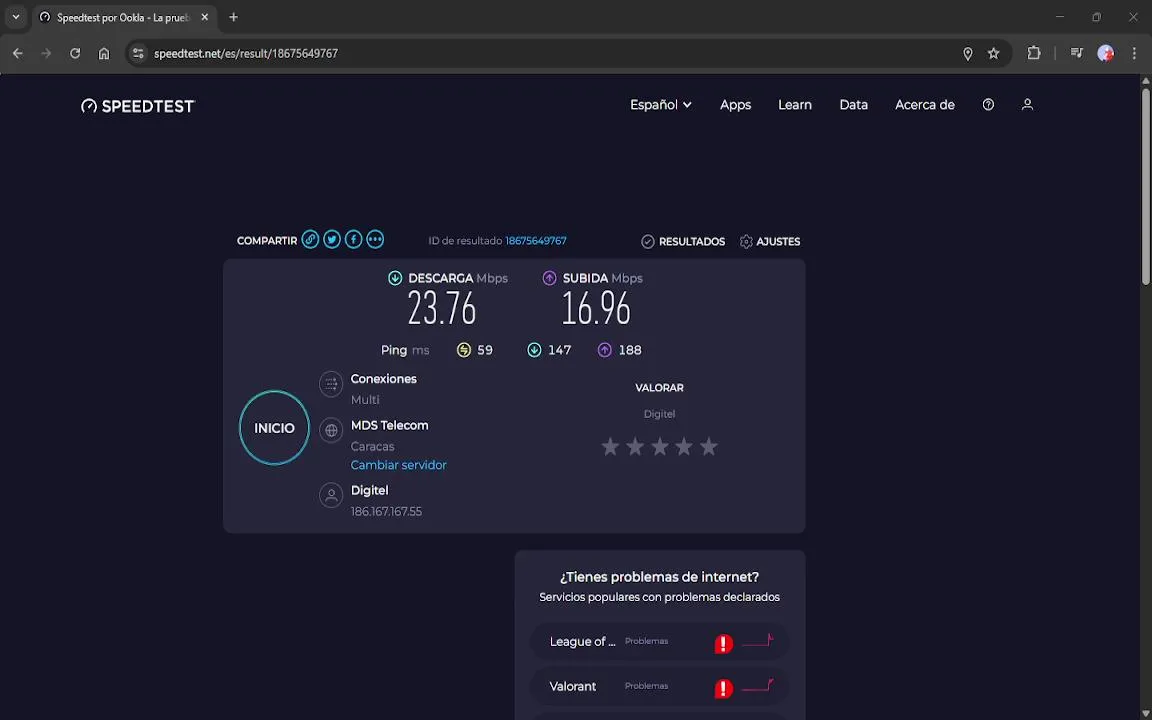Open Chrome profile avatar
This screenshot has height=720, width=1152.
1105,53
